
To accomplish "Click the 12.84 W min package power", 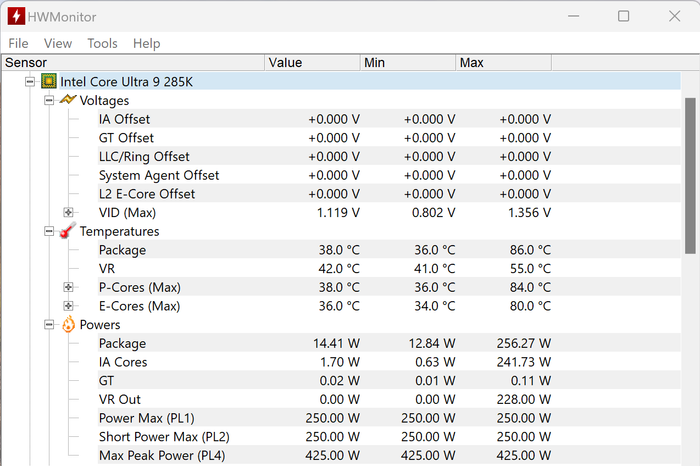I will 432,343.
